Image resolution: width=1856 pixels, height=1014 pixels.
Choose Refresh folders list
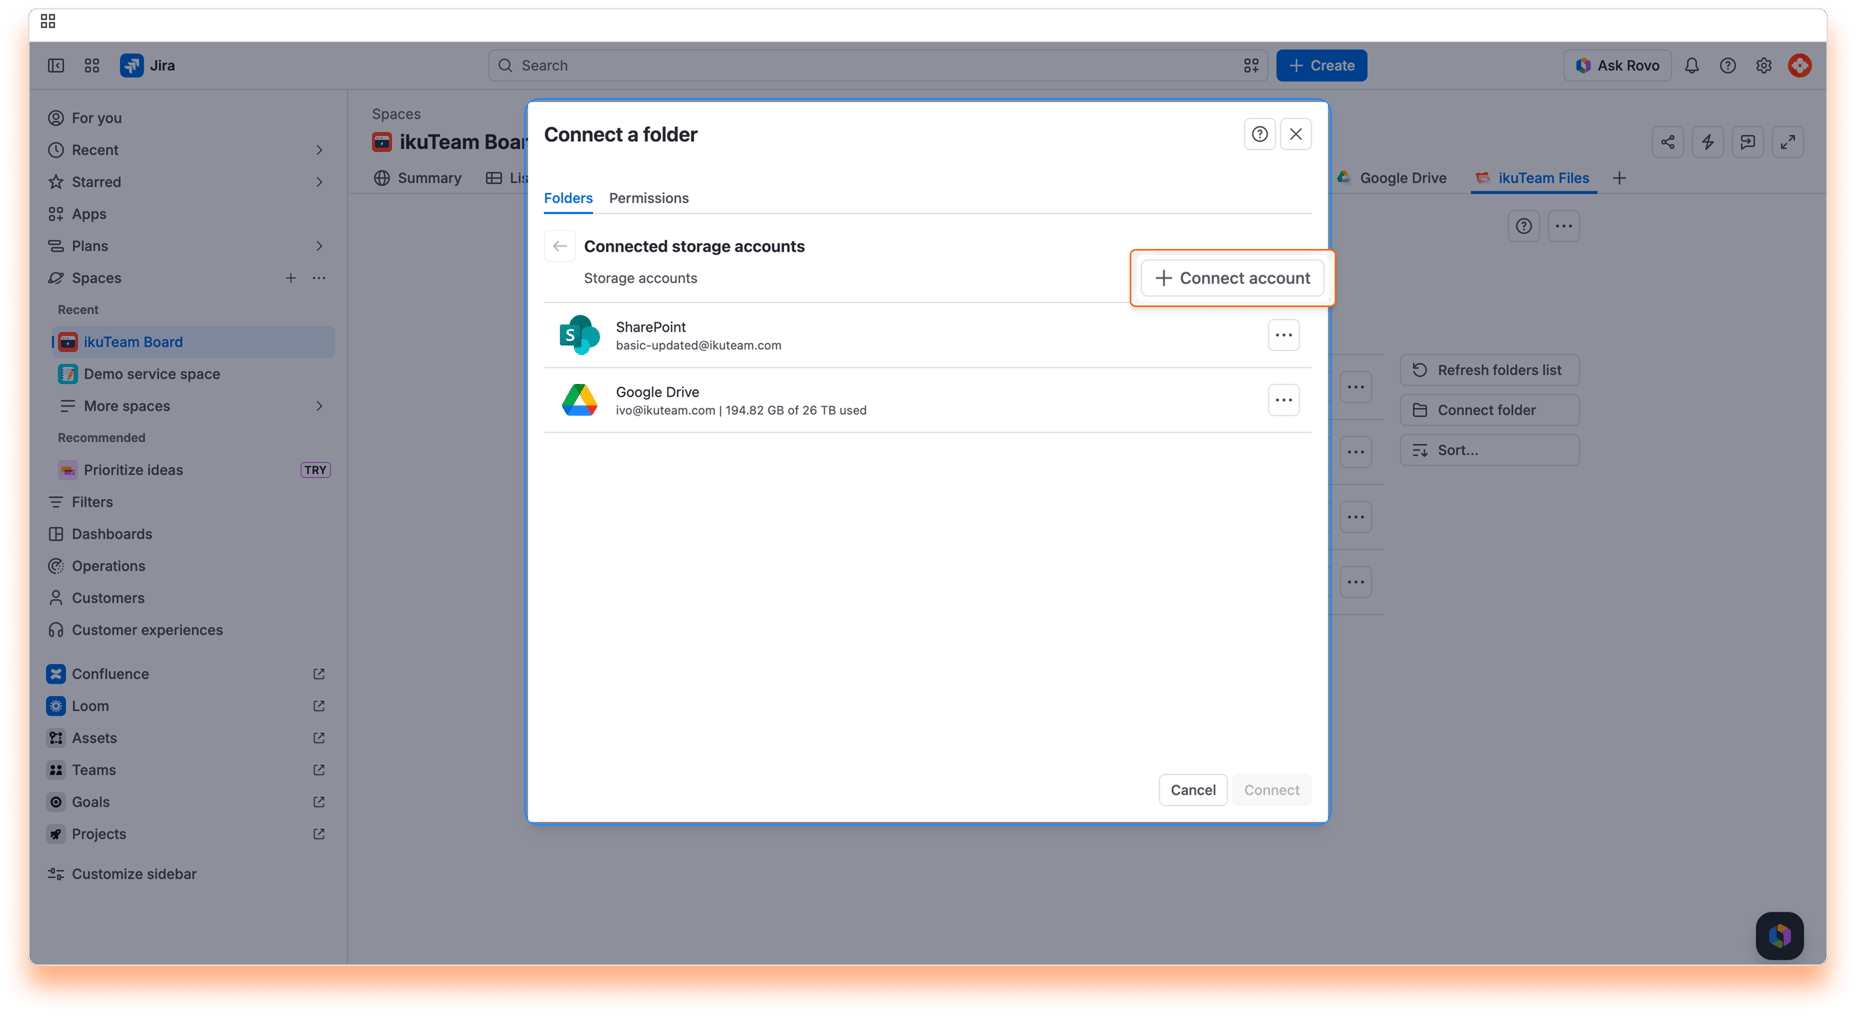[x=1489, y=370]
